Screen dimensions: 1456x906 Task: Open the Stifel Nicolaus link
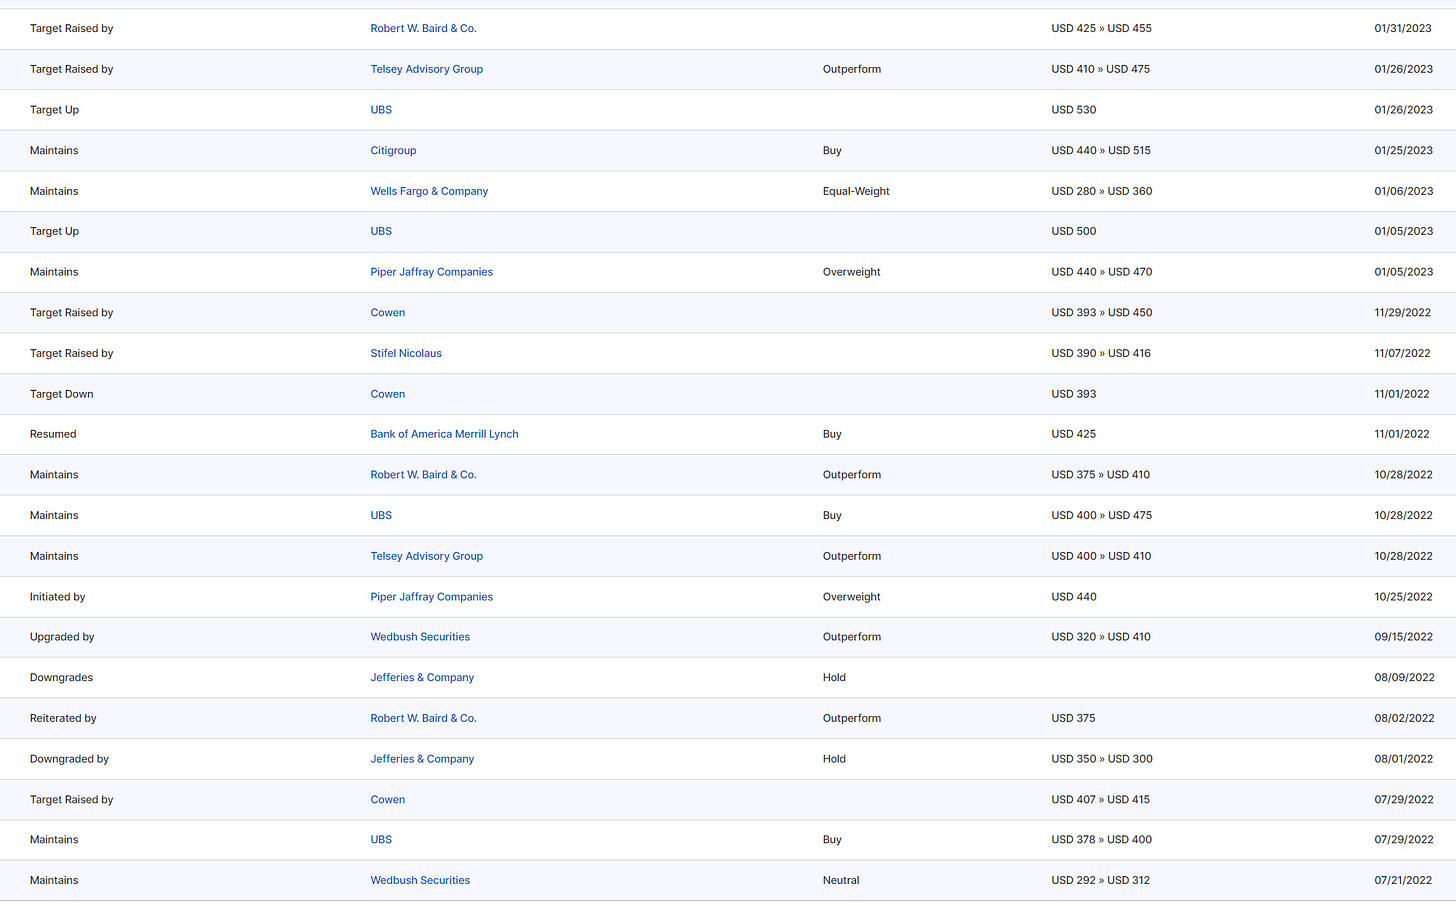[406, 353]
